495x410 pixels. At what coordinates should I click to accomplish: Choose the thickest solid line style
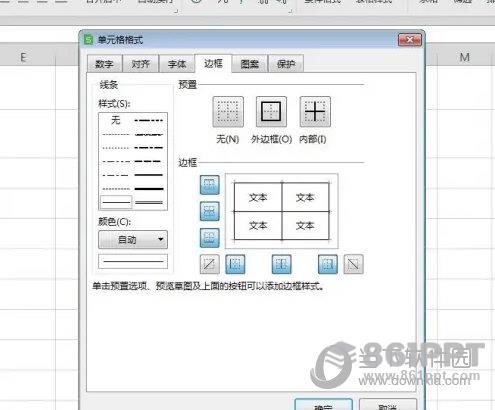(149, 189)
